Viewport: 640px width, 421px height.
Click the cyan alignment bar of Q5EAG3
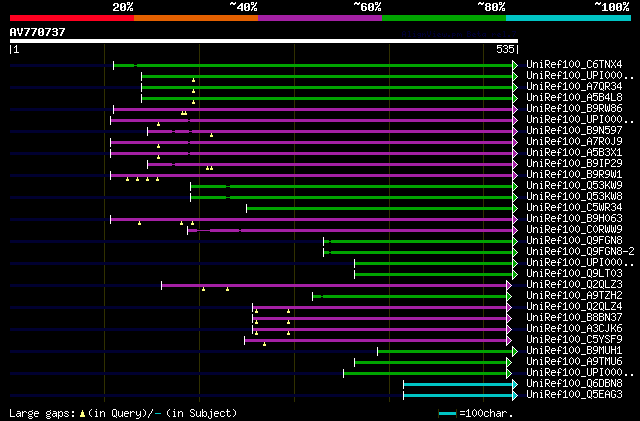458,396
